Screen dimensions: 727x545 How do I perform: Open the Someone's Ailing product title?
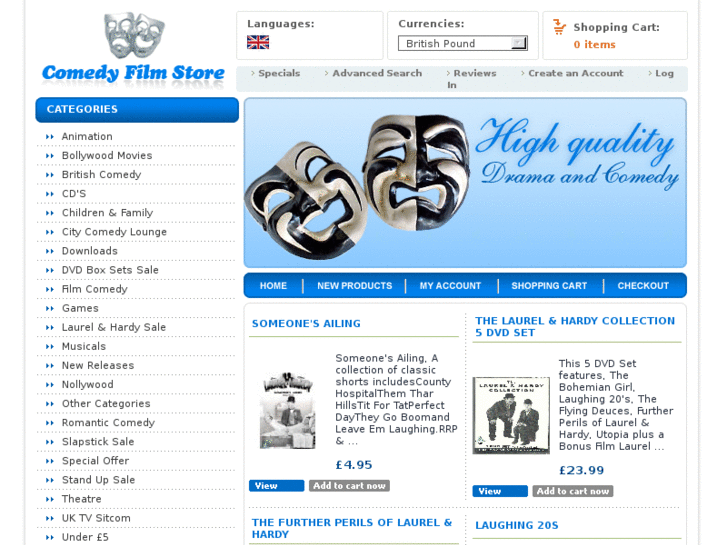coord(306,324)
